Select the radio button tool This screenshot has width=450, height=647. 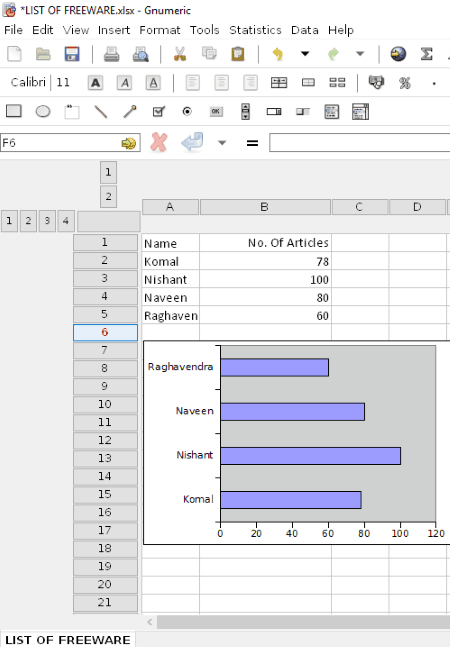click(x=187, y=111)
